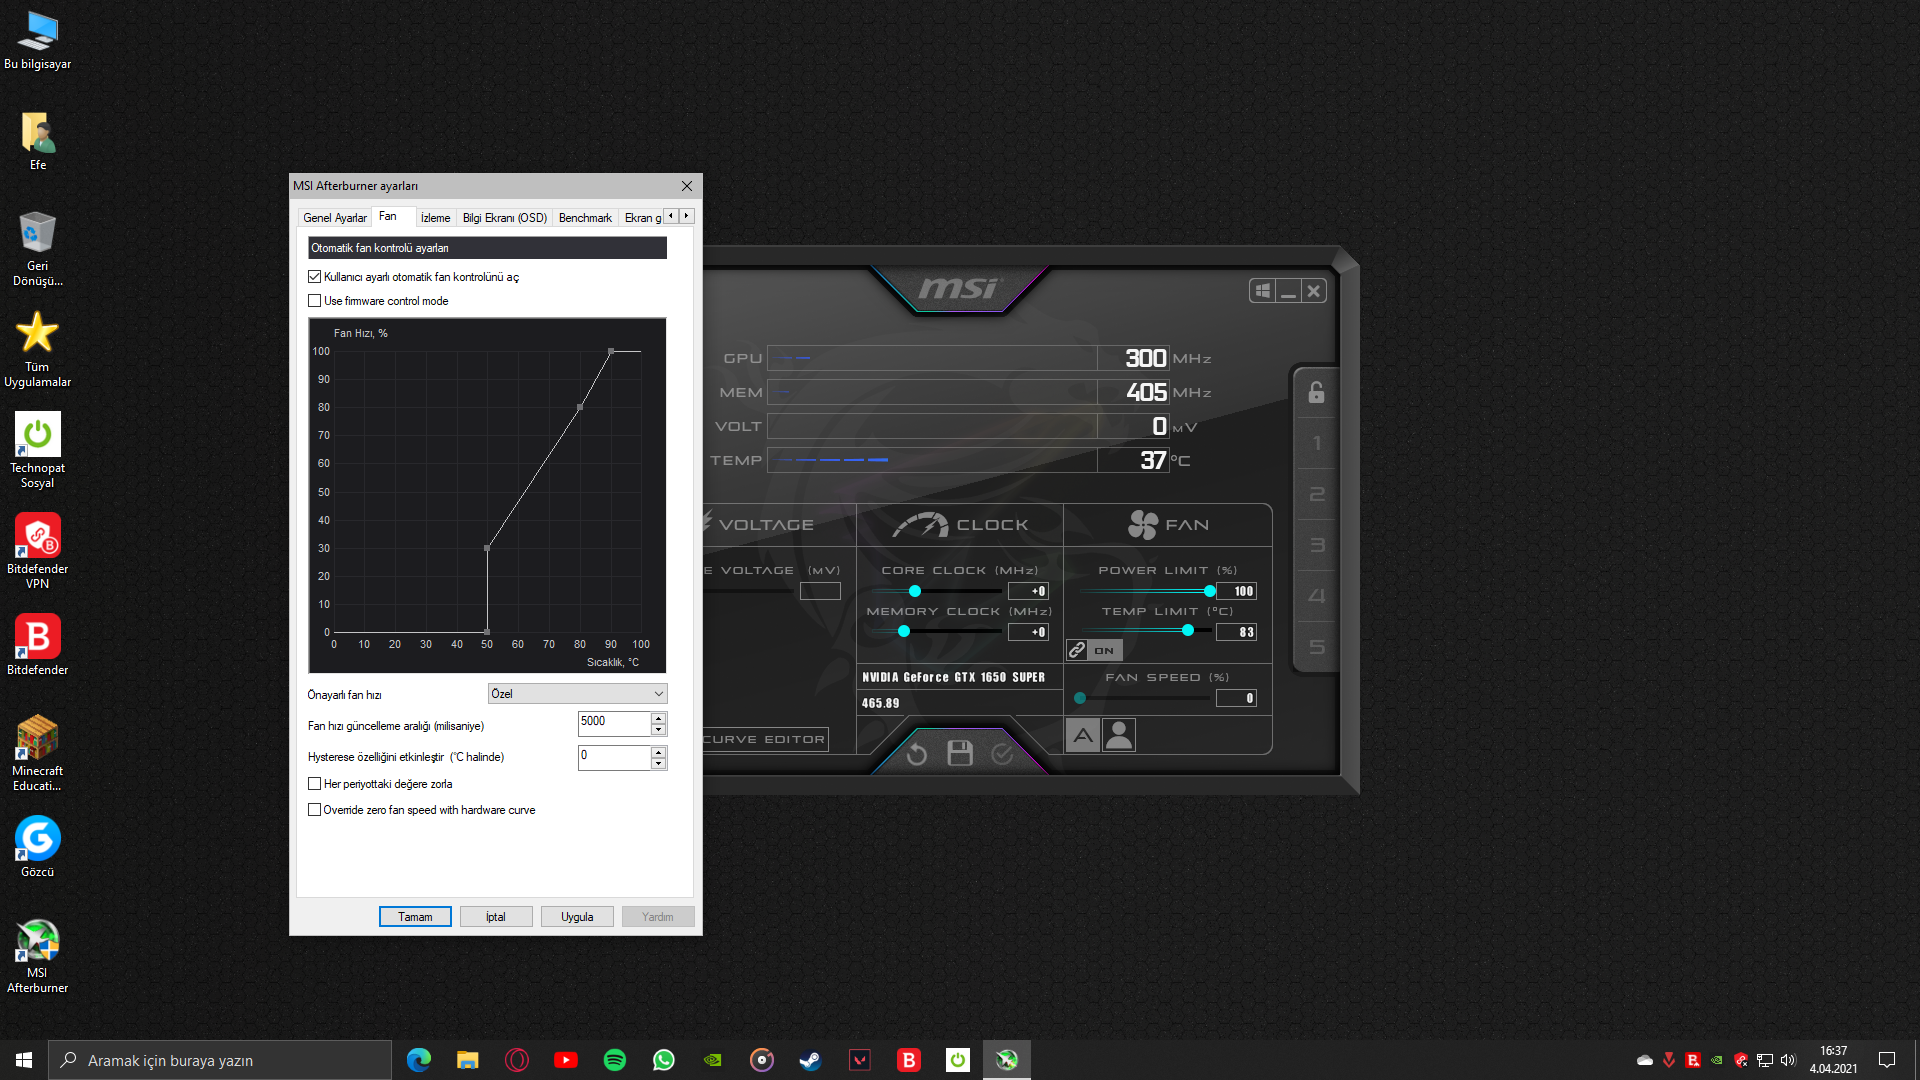This screenshot has height=1080, width=1920.
Task: Open the Genel Ayarlar tab
Action: coord(335,218)
